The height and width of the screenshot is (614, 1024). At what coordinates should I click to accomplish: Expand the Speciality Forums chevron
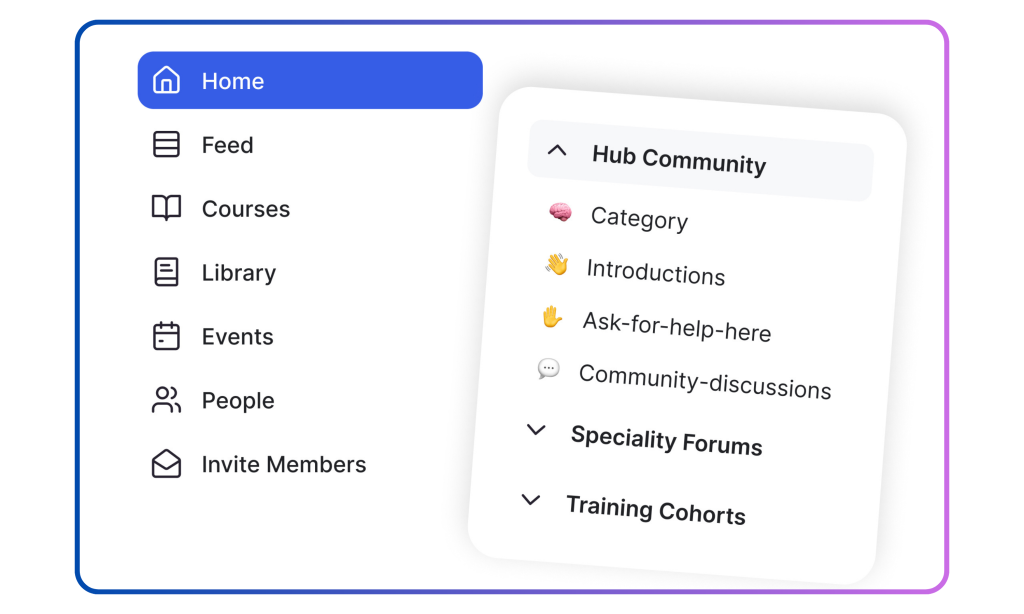pyautogui.click(x=536, y=430)
